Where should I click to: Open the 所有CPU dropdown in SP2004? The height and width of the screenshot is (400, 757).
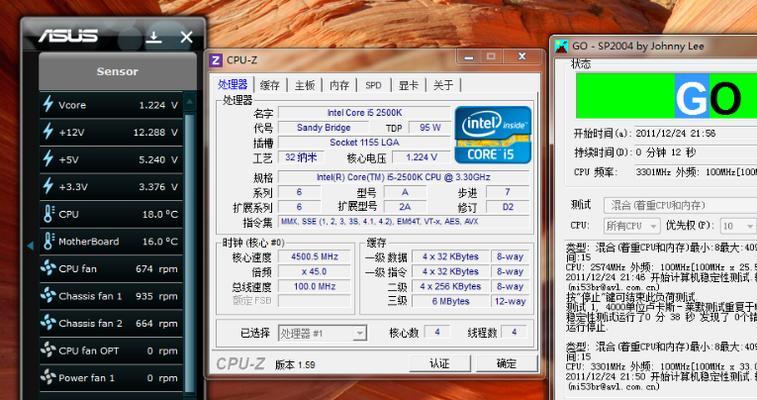[631, 226]
